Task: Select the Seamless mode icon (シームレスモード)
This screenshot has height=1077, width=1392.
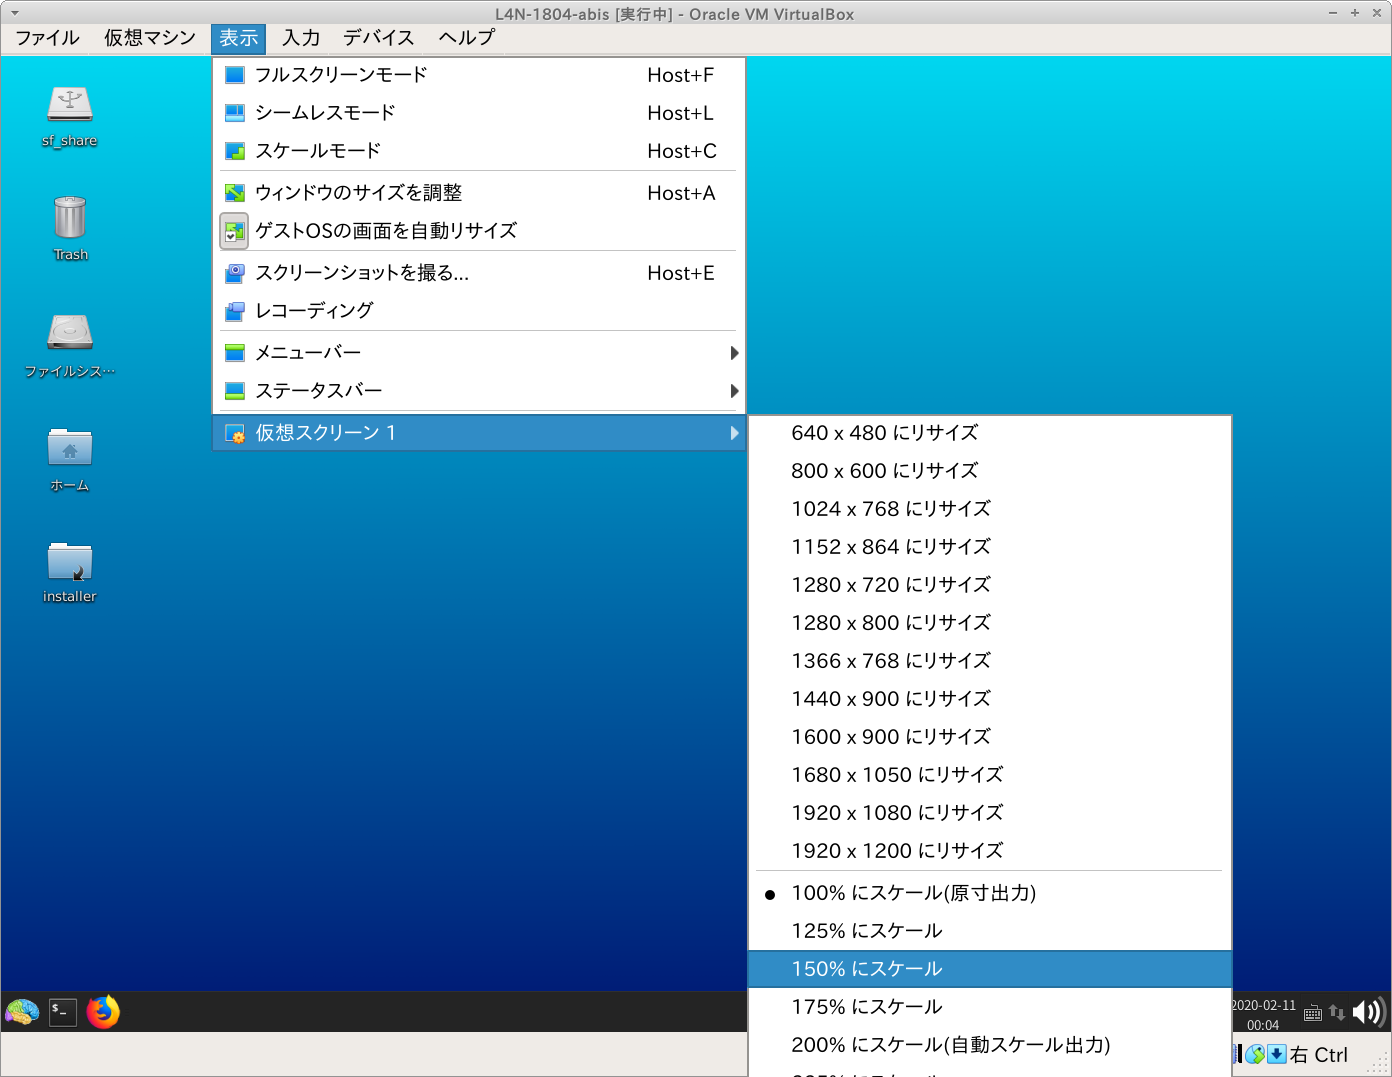Action: [x=235, y=113]
